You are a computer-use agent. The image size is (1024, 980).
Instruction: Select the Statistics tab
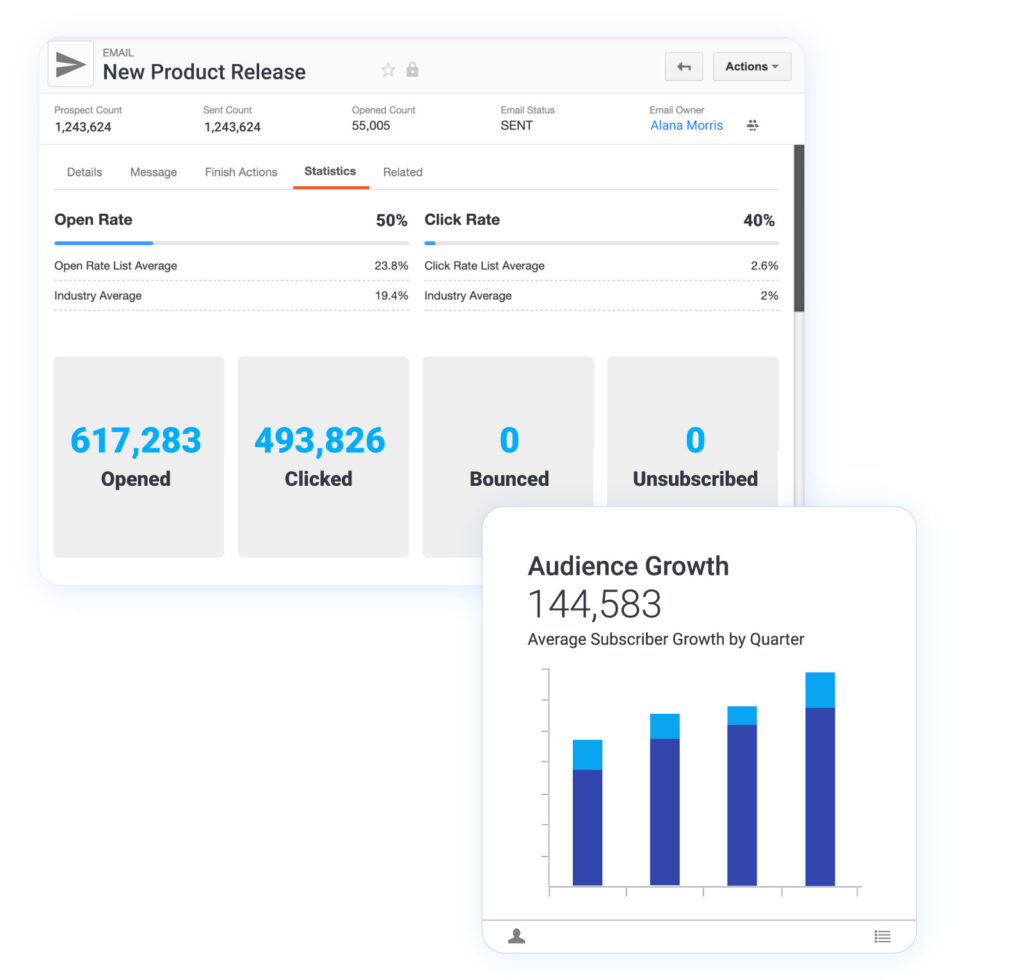pyautogui.click(x=330, y=171)
